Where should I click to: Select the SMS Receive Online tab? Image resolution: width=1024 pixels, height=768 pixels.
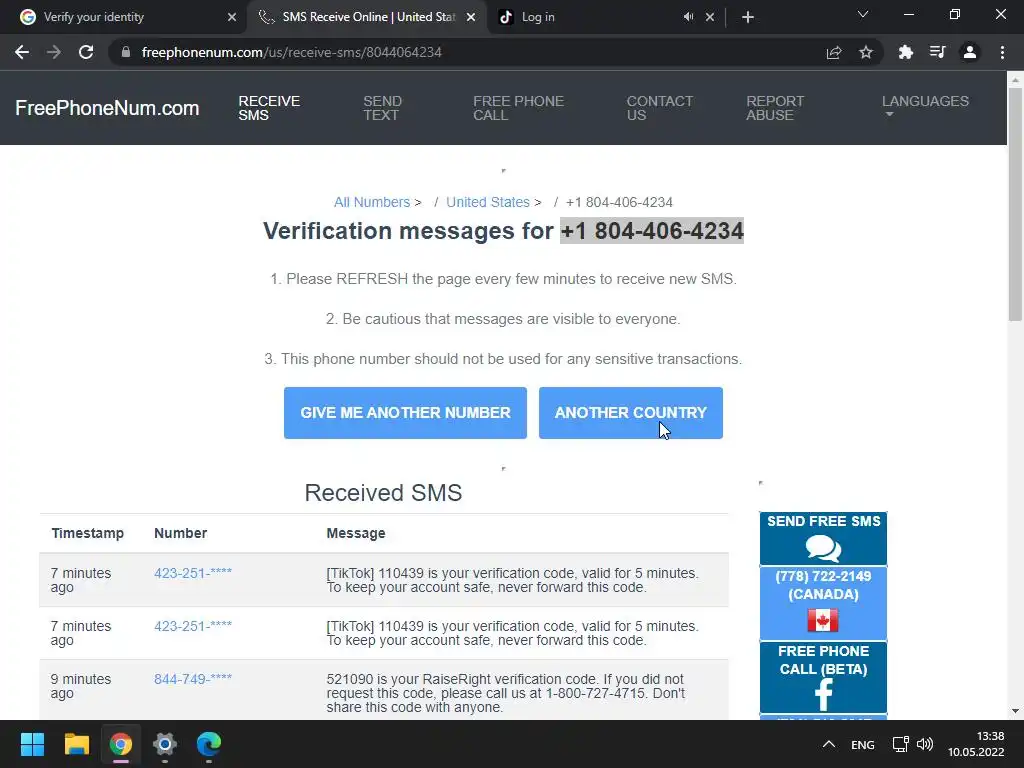click(x=369, y=17)
